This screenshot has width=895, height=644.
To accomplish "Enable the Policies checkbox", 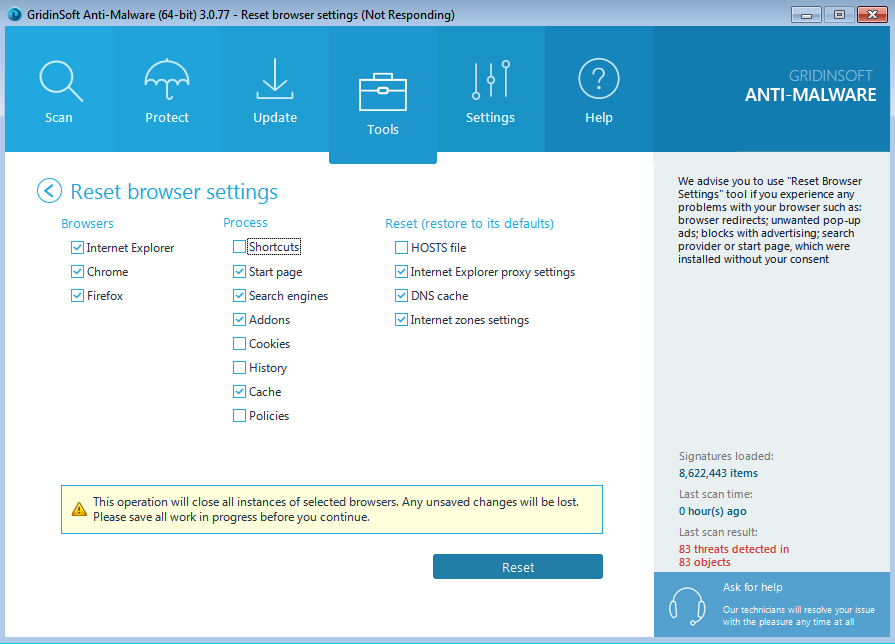I will tap(239, 416).
